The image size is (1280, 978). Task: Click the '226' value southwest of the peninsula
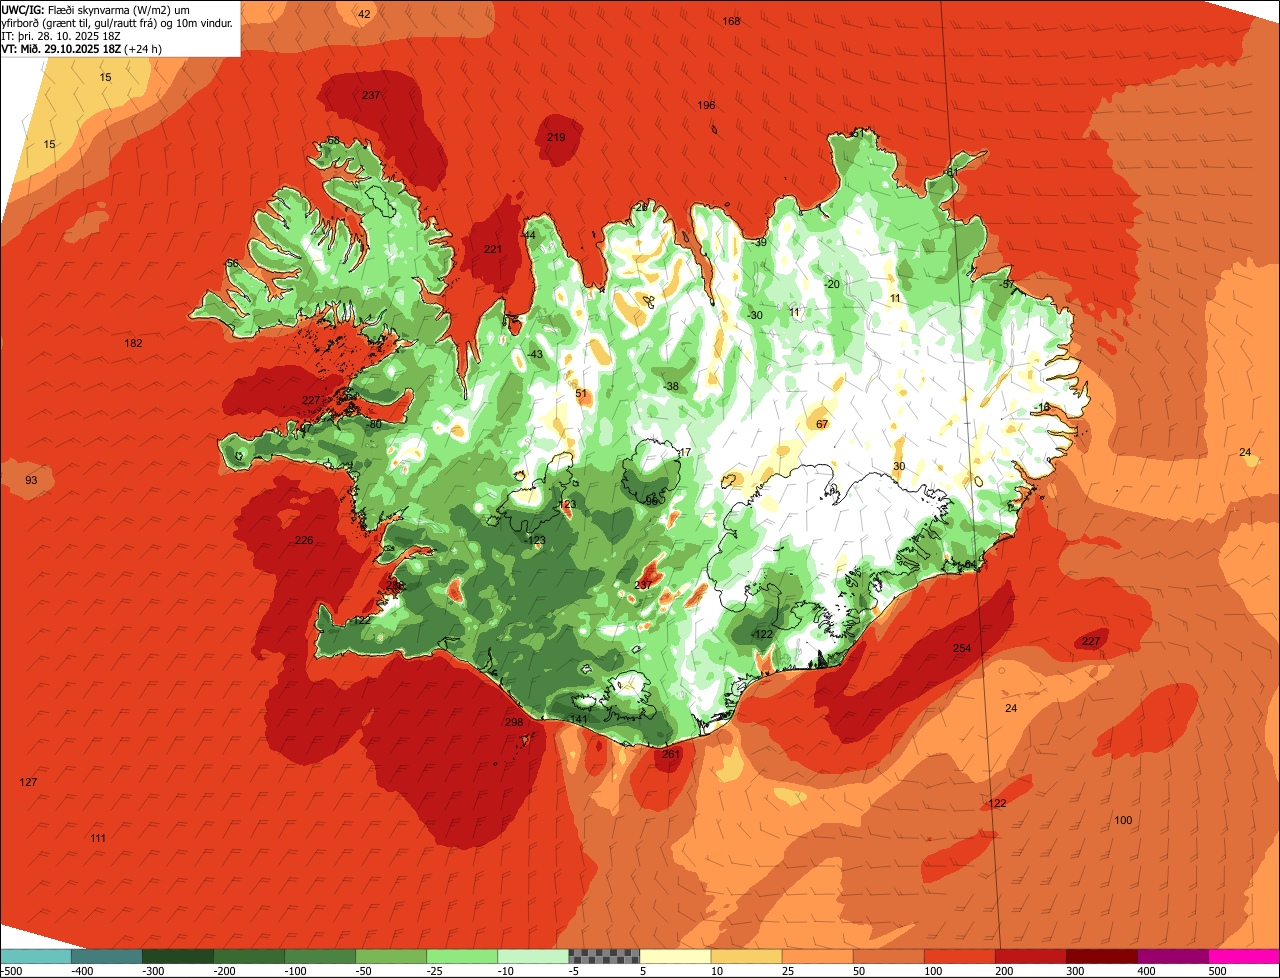point(304,540)
